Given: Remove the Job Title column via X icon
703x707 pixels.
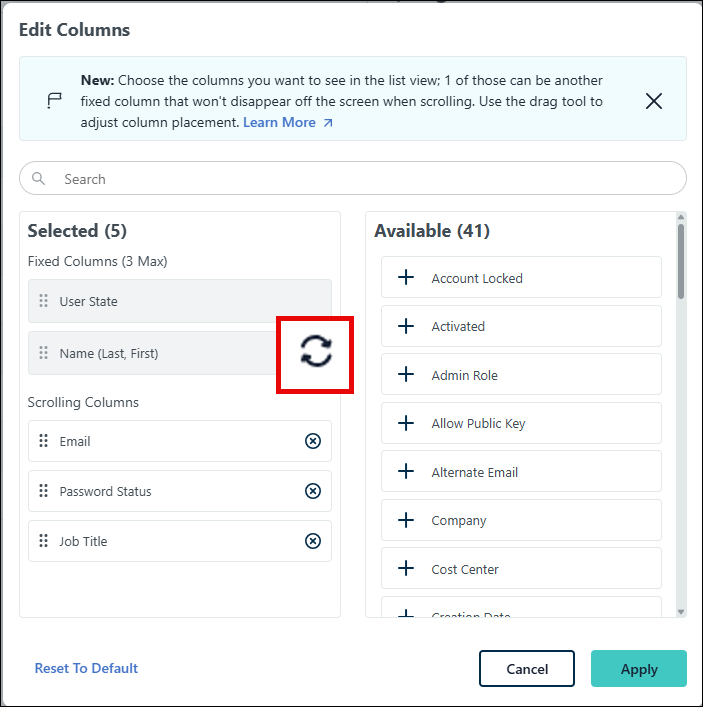Looking at the screenshot, I should [312, 541].
